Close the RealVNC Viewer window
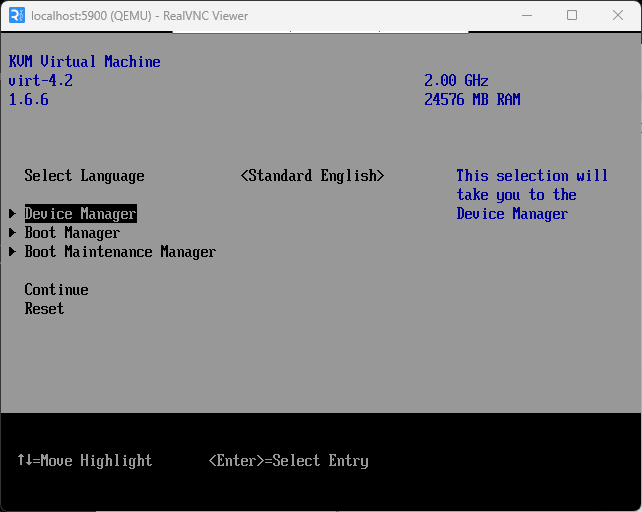The width and height of the screenshot is (642, 512). (618, 16)
